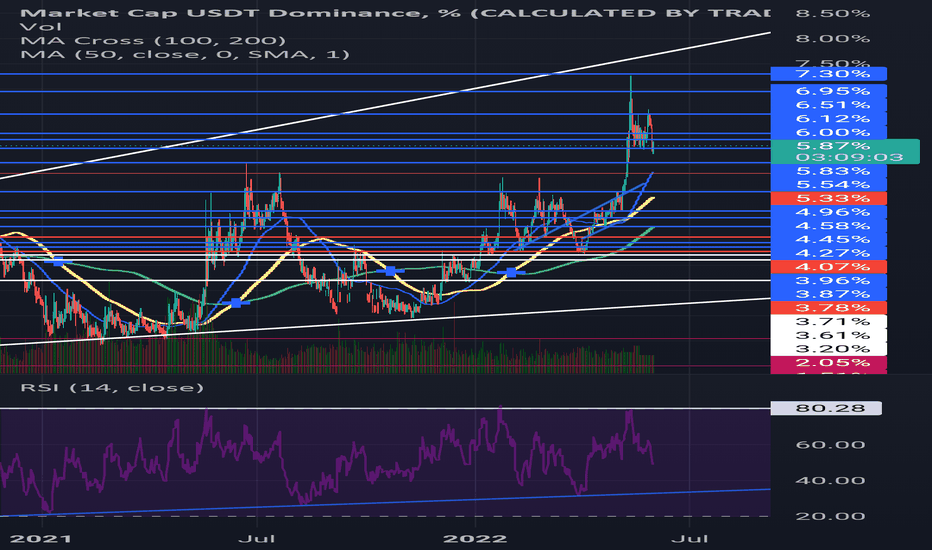Click the MA cross marker just after 2022 starts
Viewport: 932px width, 550px height.
[511, 272]
